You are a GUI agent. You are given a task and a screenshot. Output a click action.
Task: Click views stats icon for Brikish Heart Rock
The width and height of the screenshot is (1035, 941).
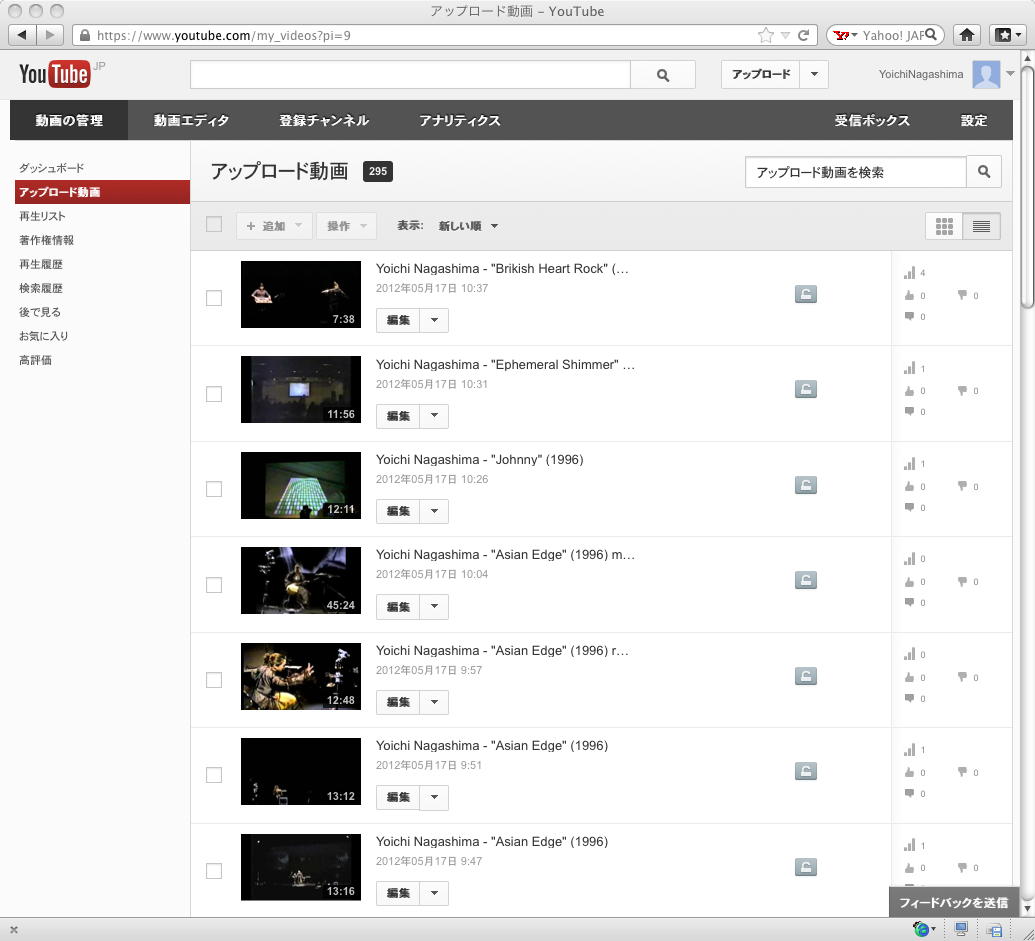point(910,273)
